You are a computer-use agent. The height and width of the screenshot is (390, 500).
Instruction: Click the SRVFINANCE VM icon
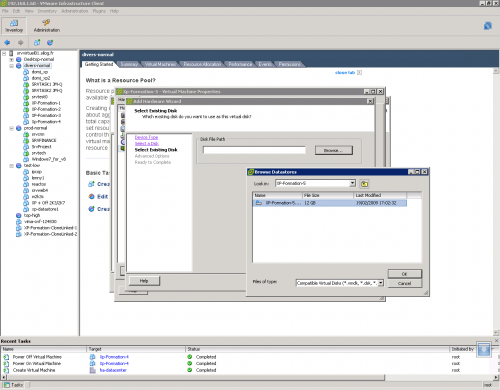pos(26,140)
